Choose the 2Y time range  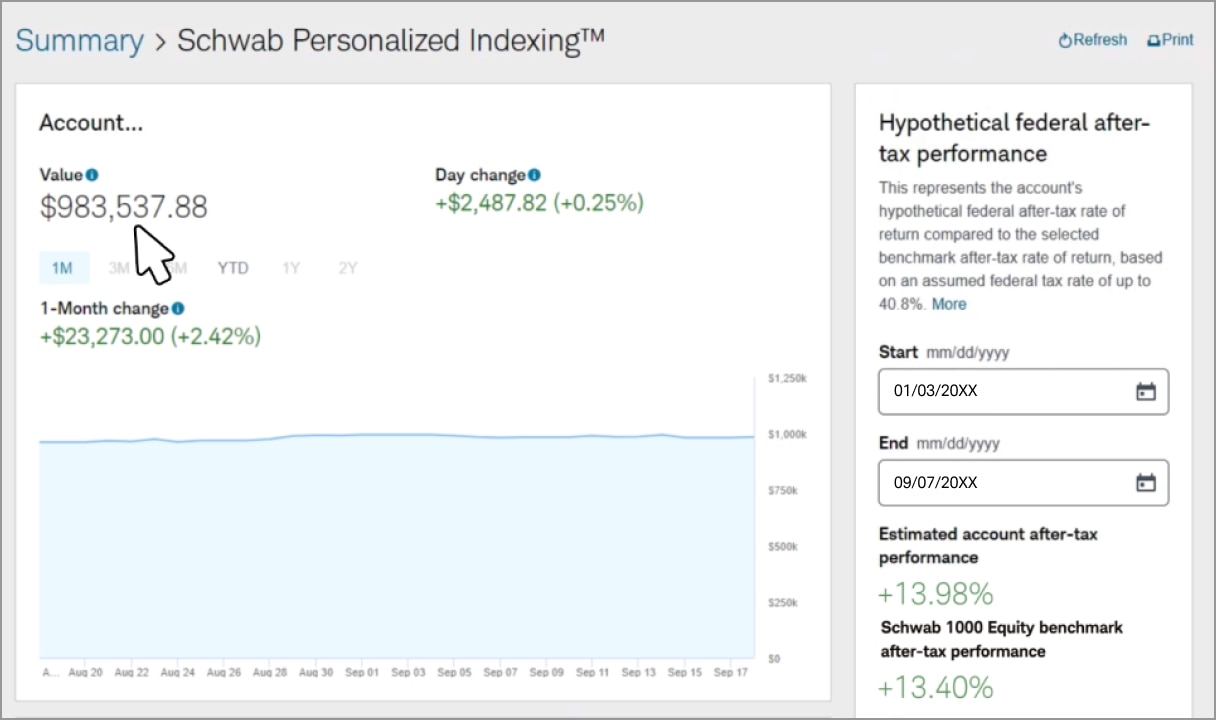(347, 268)
